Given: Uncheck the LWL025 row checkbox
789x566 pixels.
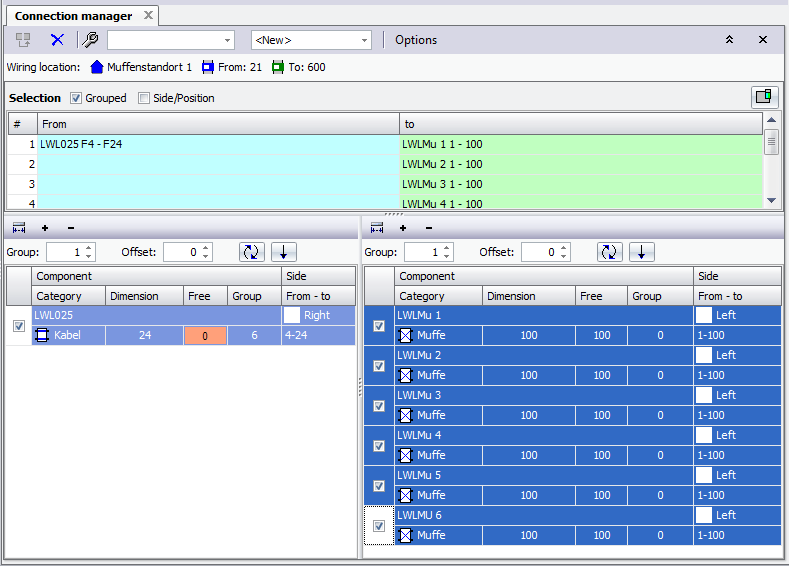Looking at the screenshot, I should tap(19, 326).
